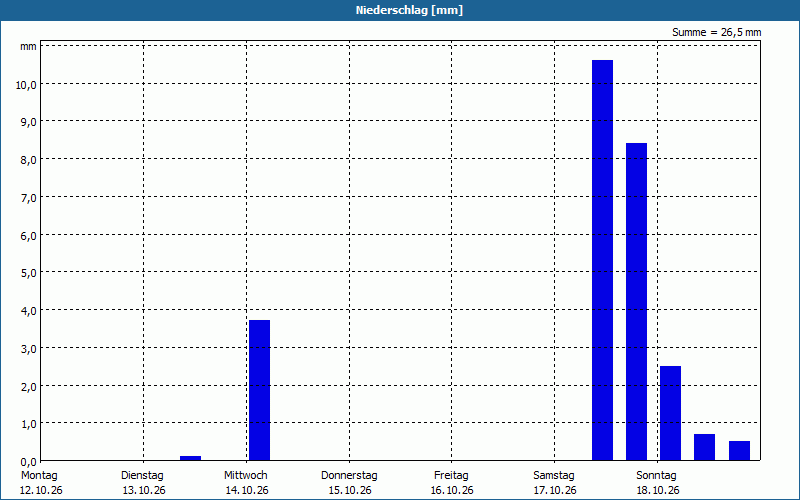Image resolution: width=800 pixels, height=500 pixels.
Task: Click the Mittwoch axis label
Action: [245, 476]
